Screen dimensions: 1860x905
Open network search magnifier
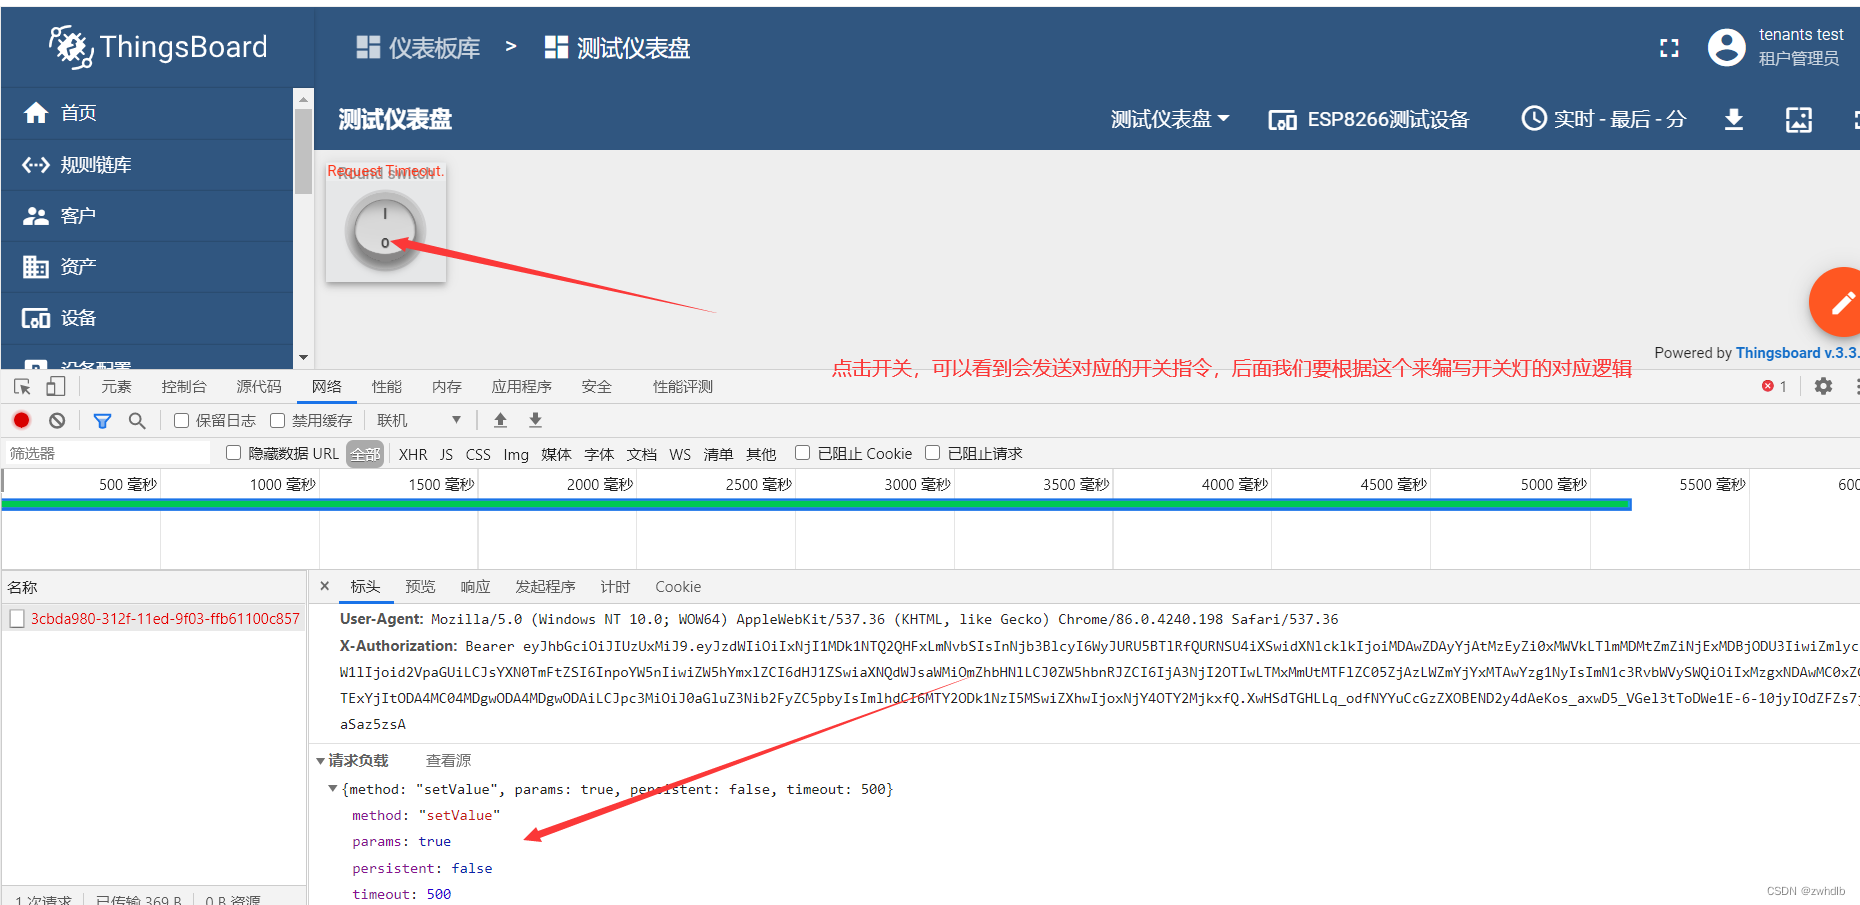137,421
